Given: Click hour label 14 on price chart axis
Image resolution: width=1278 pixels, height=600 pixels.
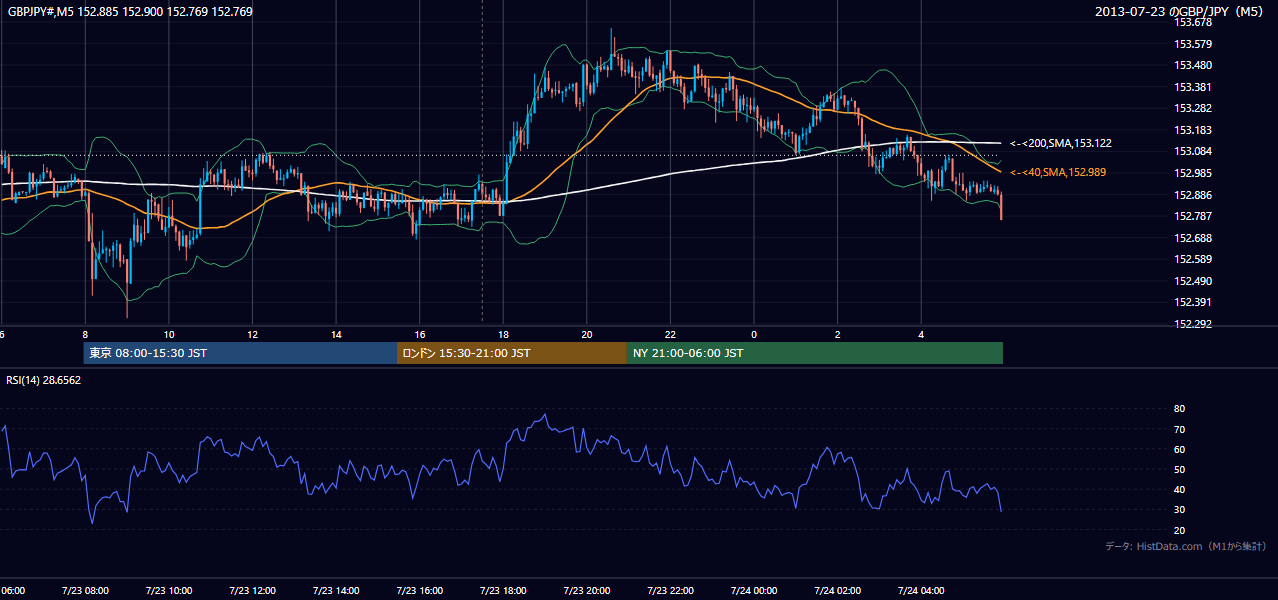Looking at the screenshot, I should (x=336, y=335).
